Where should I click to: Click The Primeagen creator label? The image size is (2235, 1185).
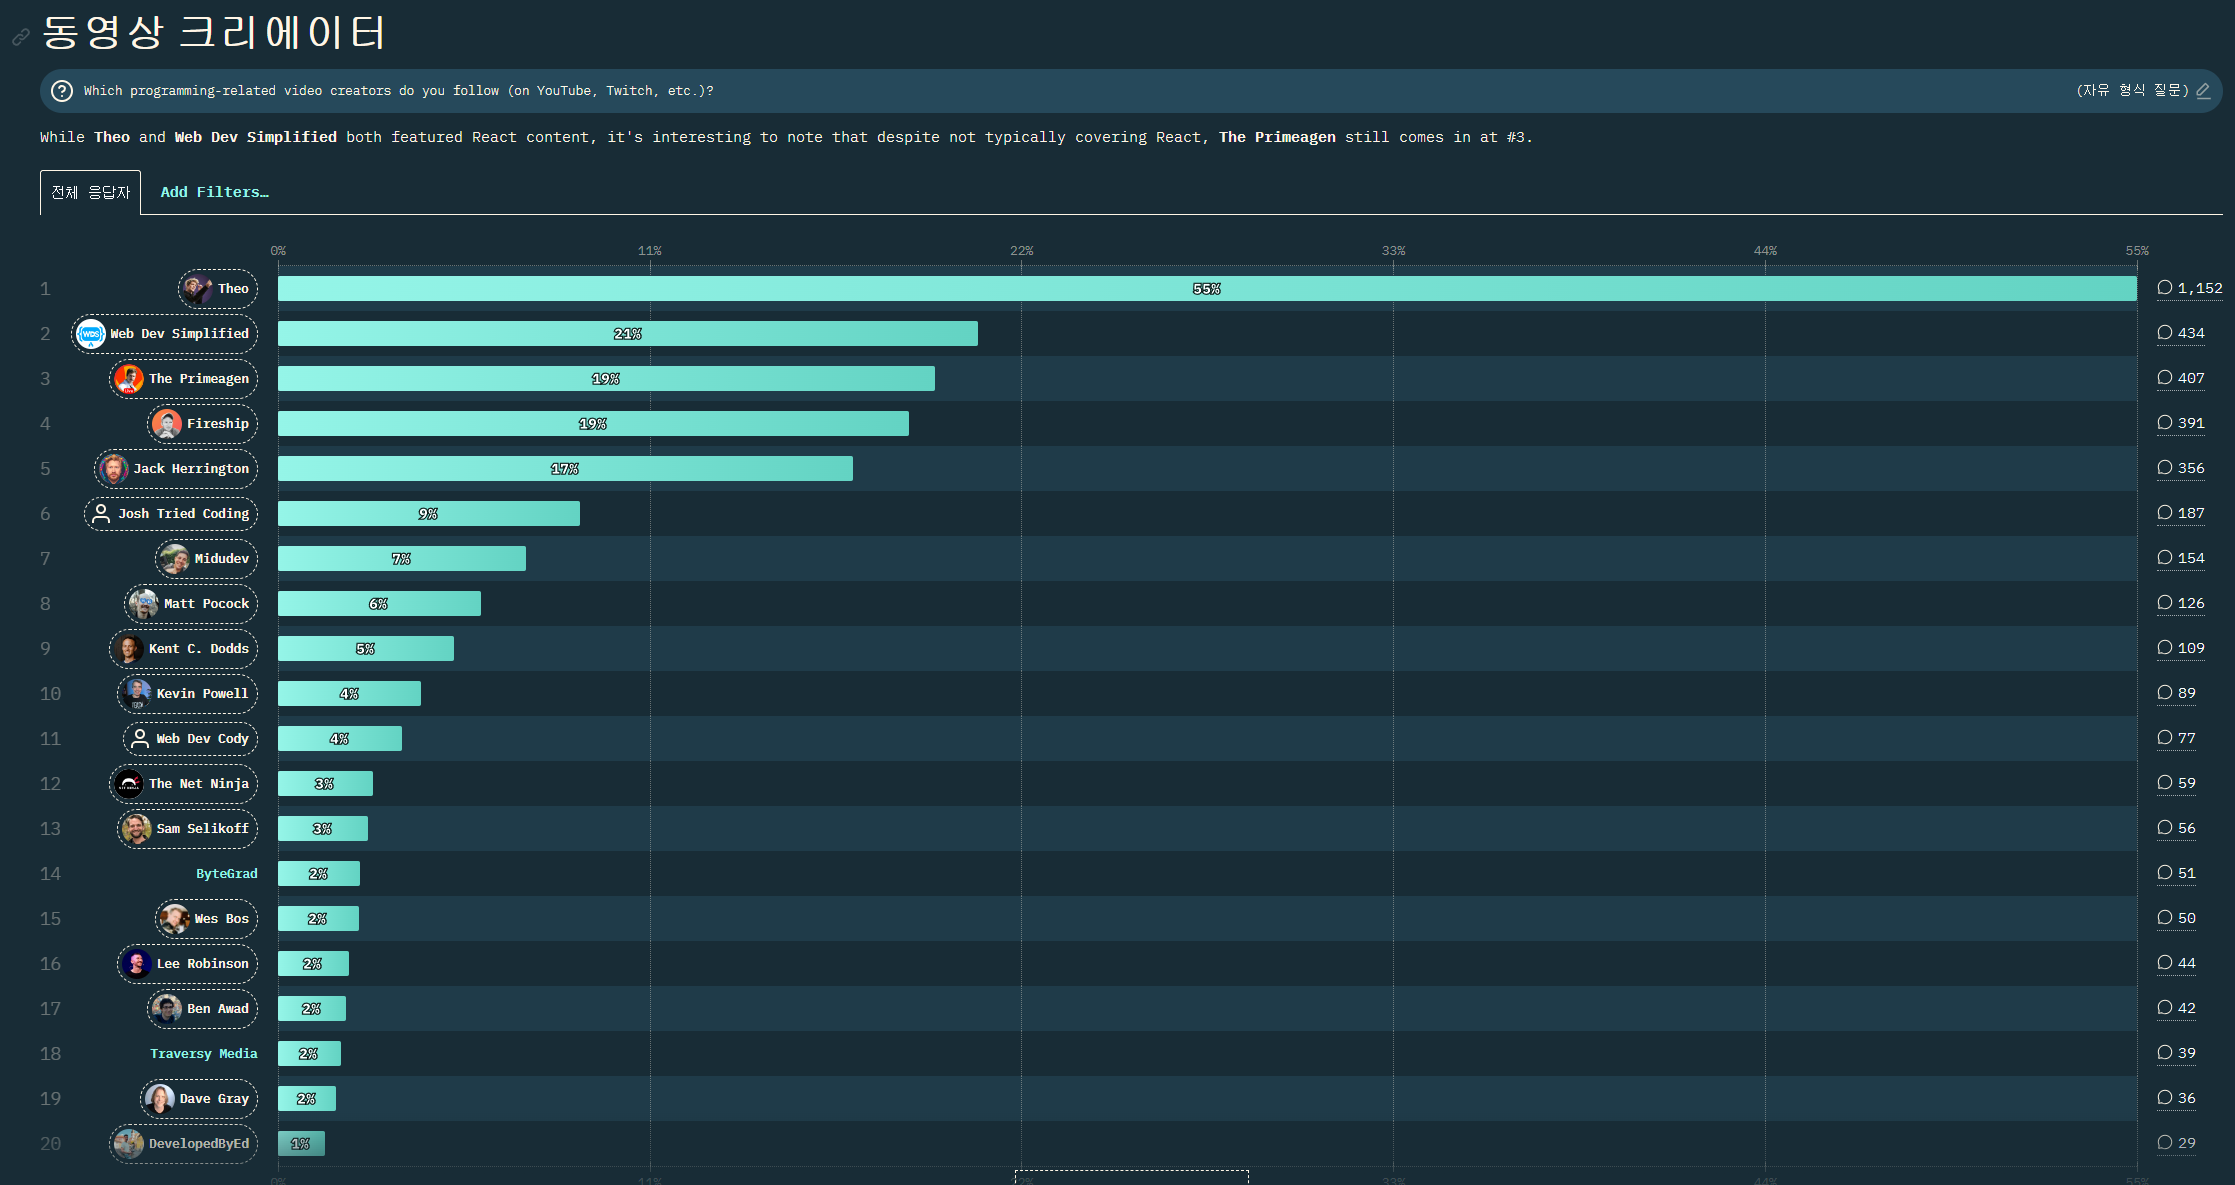pyautogui.click(x=198, y=379)
